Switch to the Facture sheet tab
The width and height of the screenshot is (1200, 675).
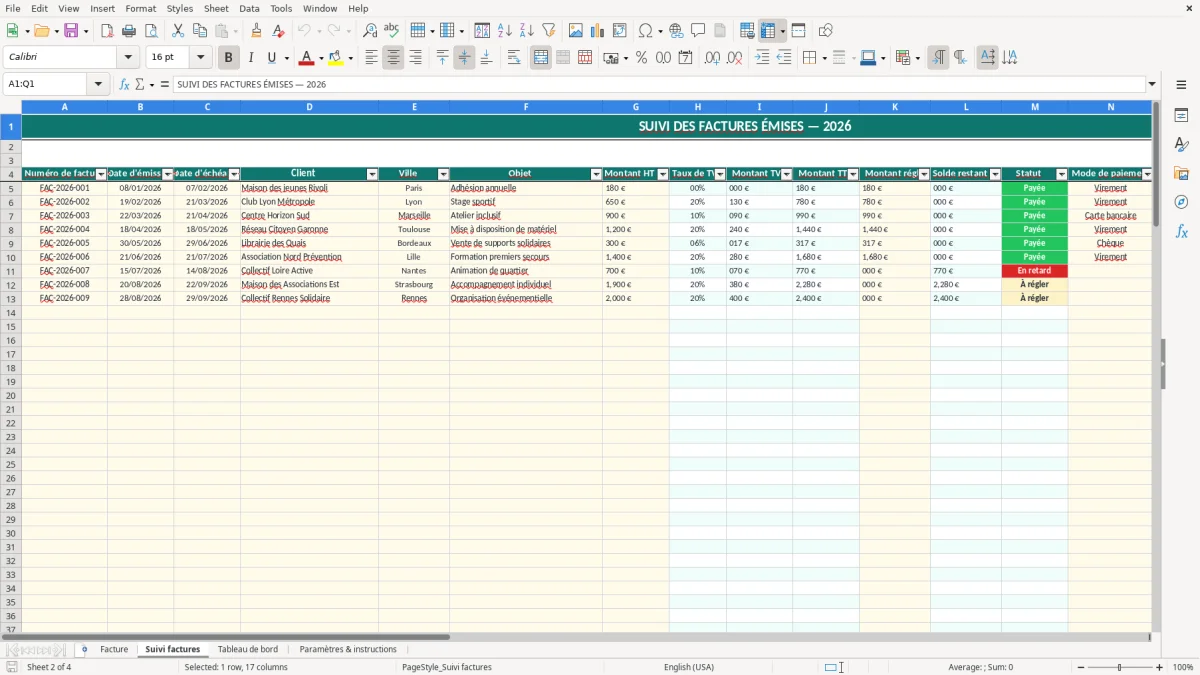pyautogui.click(x=114, y=649)
